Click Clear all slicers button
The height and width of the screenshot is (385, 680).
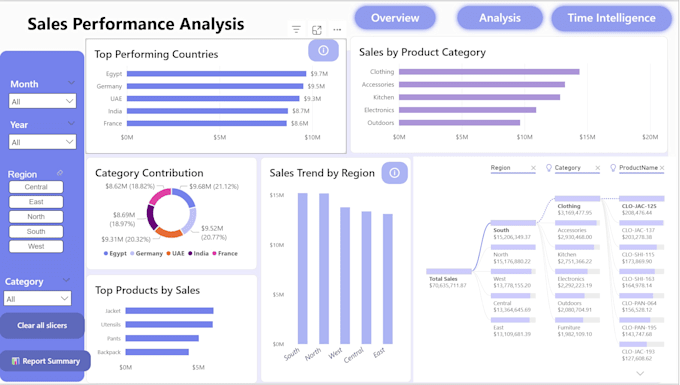click(42, 326)
